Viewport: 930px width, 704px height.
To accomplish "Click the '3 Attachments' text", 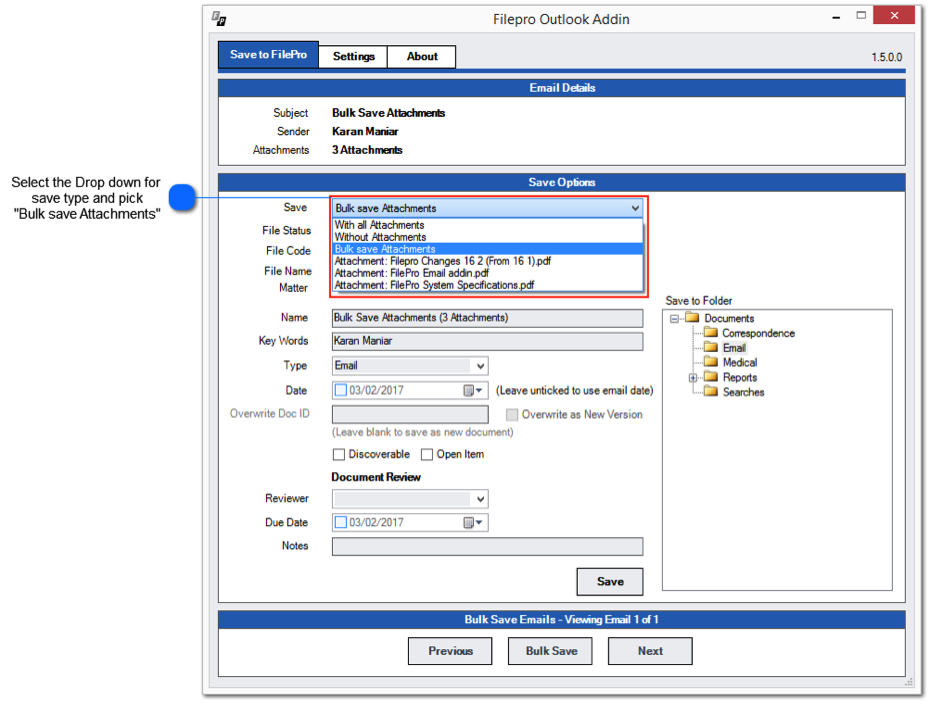I will click(x=367, y=150).
